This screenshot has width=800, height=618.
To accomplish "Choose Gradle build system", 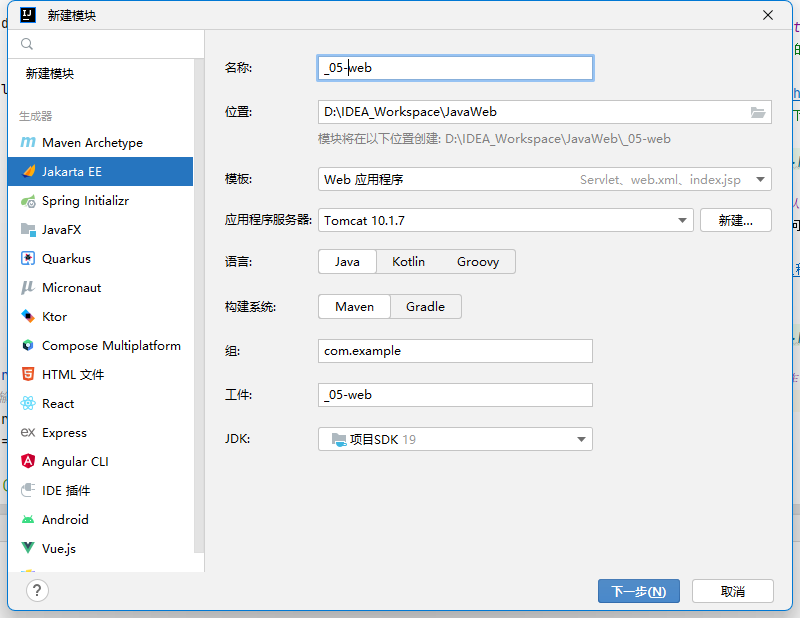I will [x=426, y=307].
